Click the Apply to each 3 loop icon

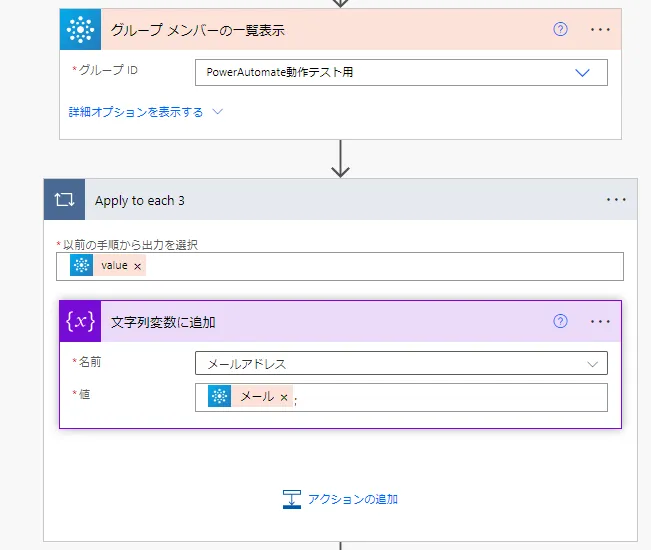(x=65, y=200)
